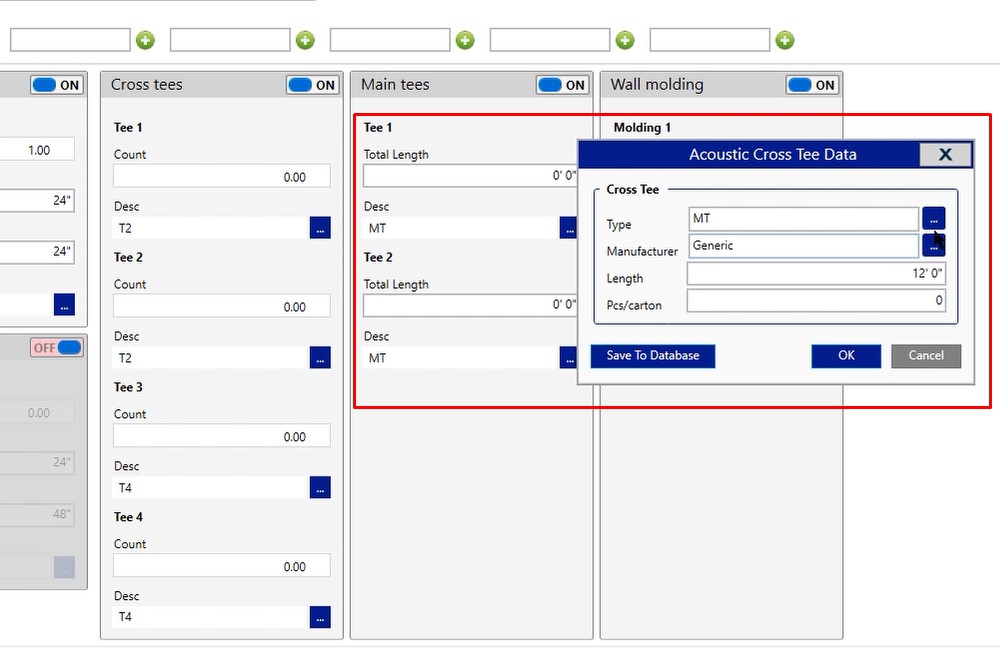The height and width of the screenshot is (662, 1000).
Task: Browse description for Main tees Tee 1
Action: (568, 228)
